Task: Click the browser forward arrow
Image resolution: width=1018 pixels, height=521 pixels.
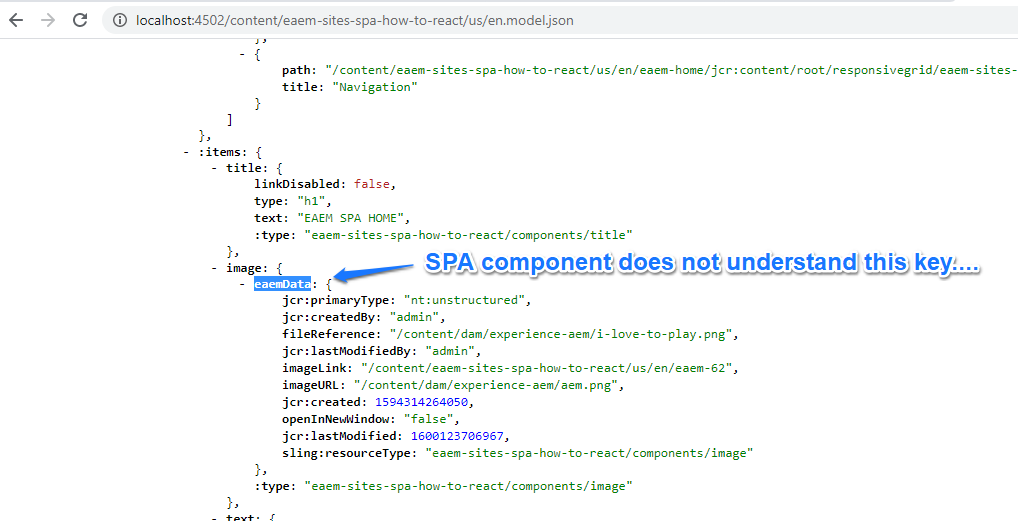Action: pyautogui.click(x=48, y=20)
